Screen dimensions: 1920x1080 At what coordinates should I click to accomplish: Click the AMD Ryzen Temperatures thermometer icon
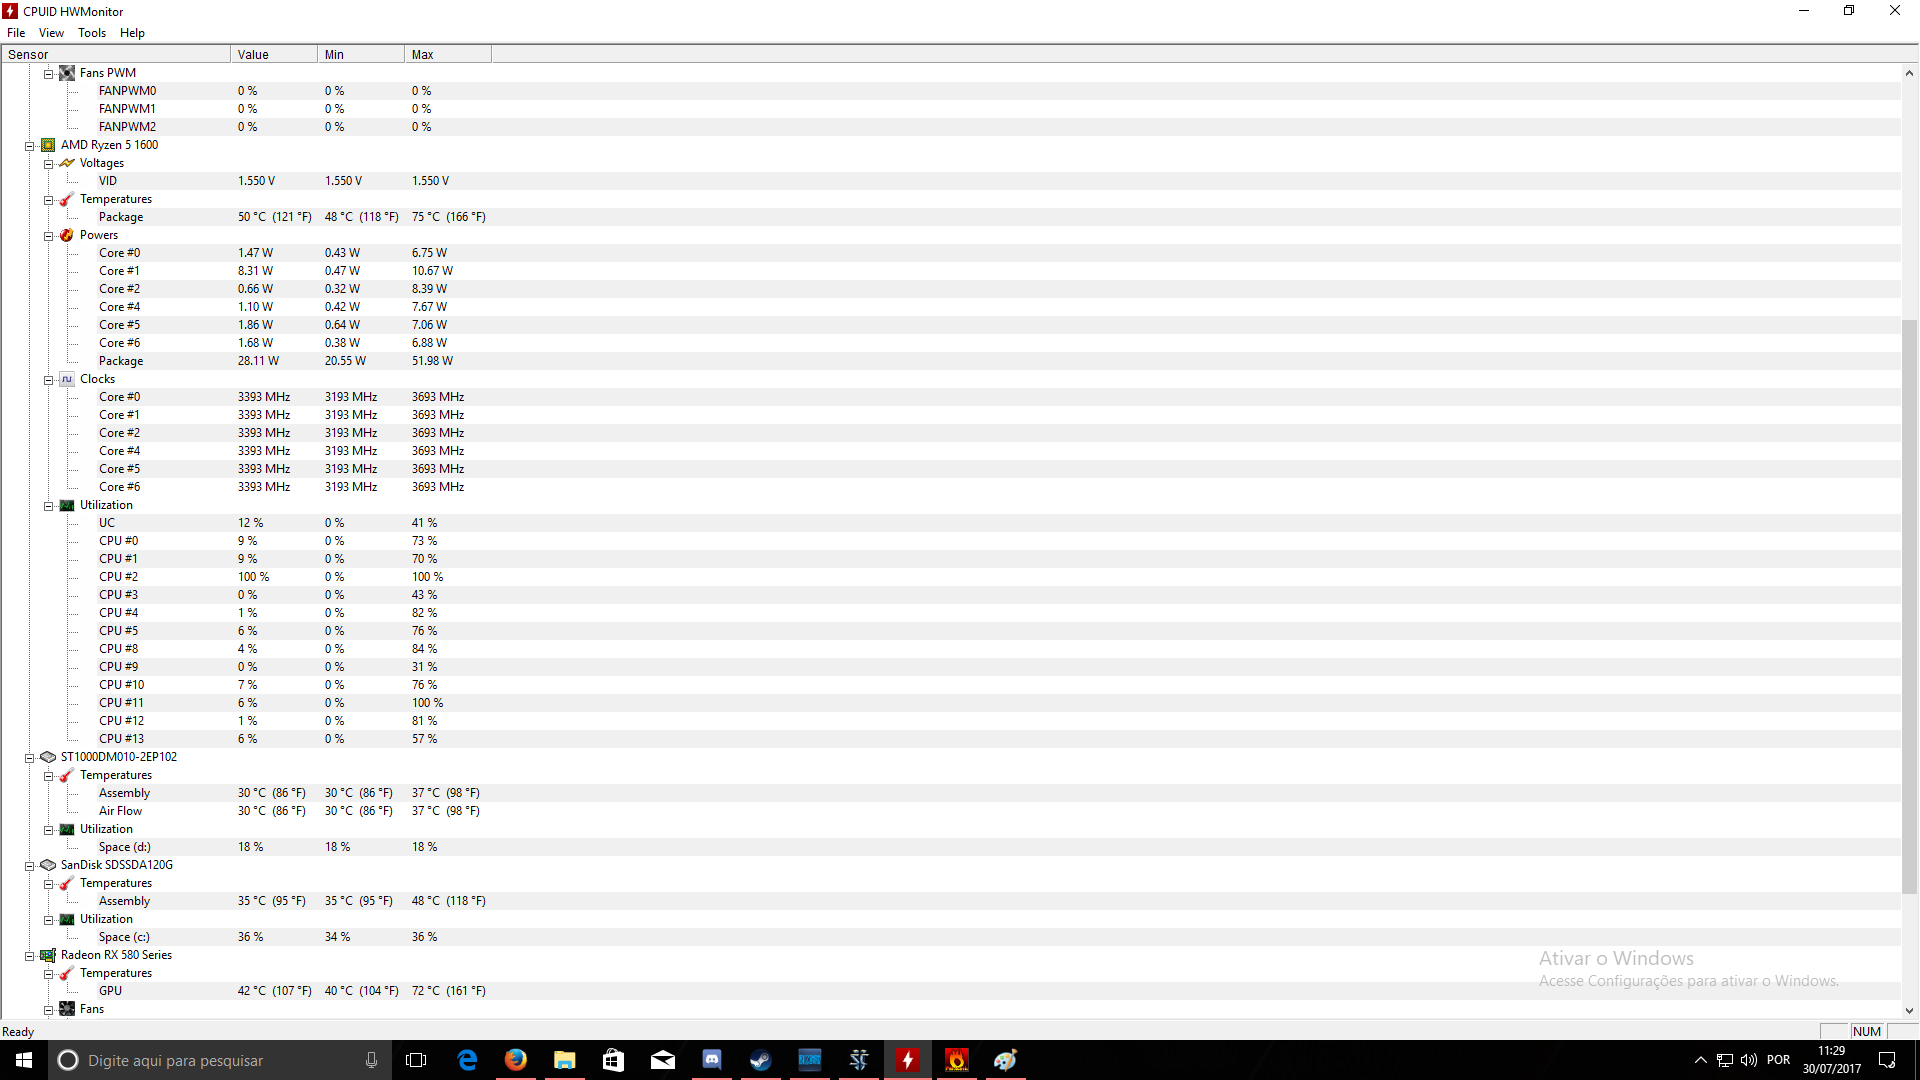click(67, 199)
